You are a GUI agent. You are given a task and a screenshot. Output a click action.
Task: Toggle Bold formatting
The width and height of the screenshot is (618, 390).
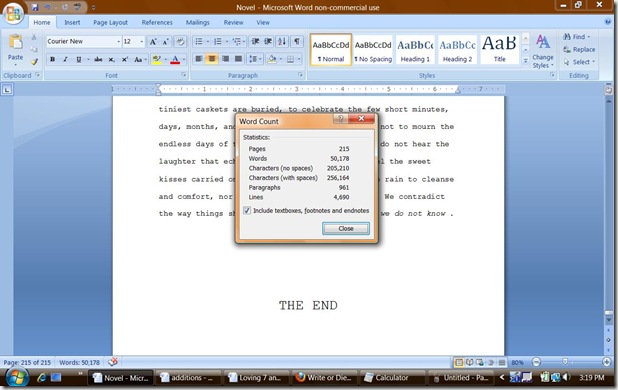click(52, 59)
